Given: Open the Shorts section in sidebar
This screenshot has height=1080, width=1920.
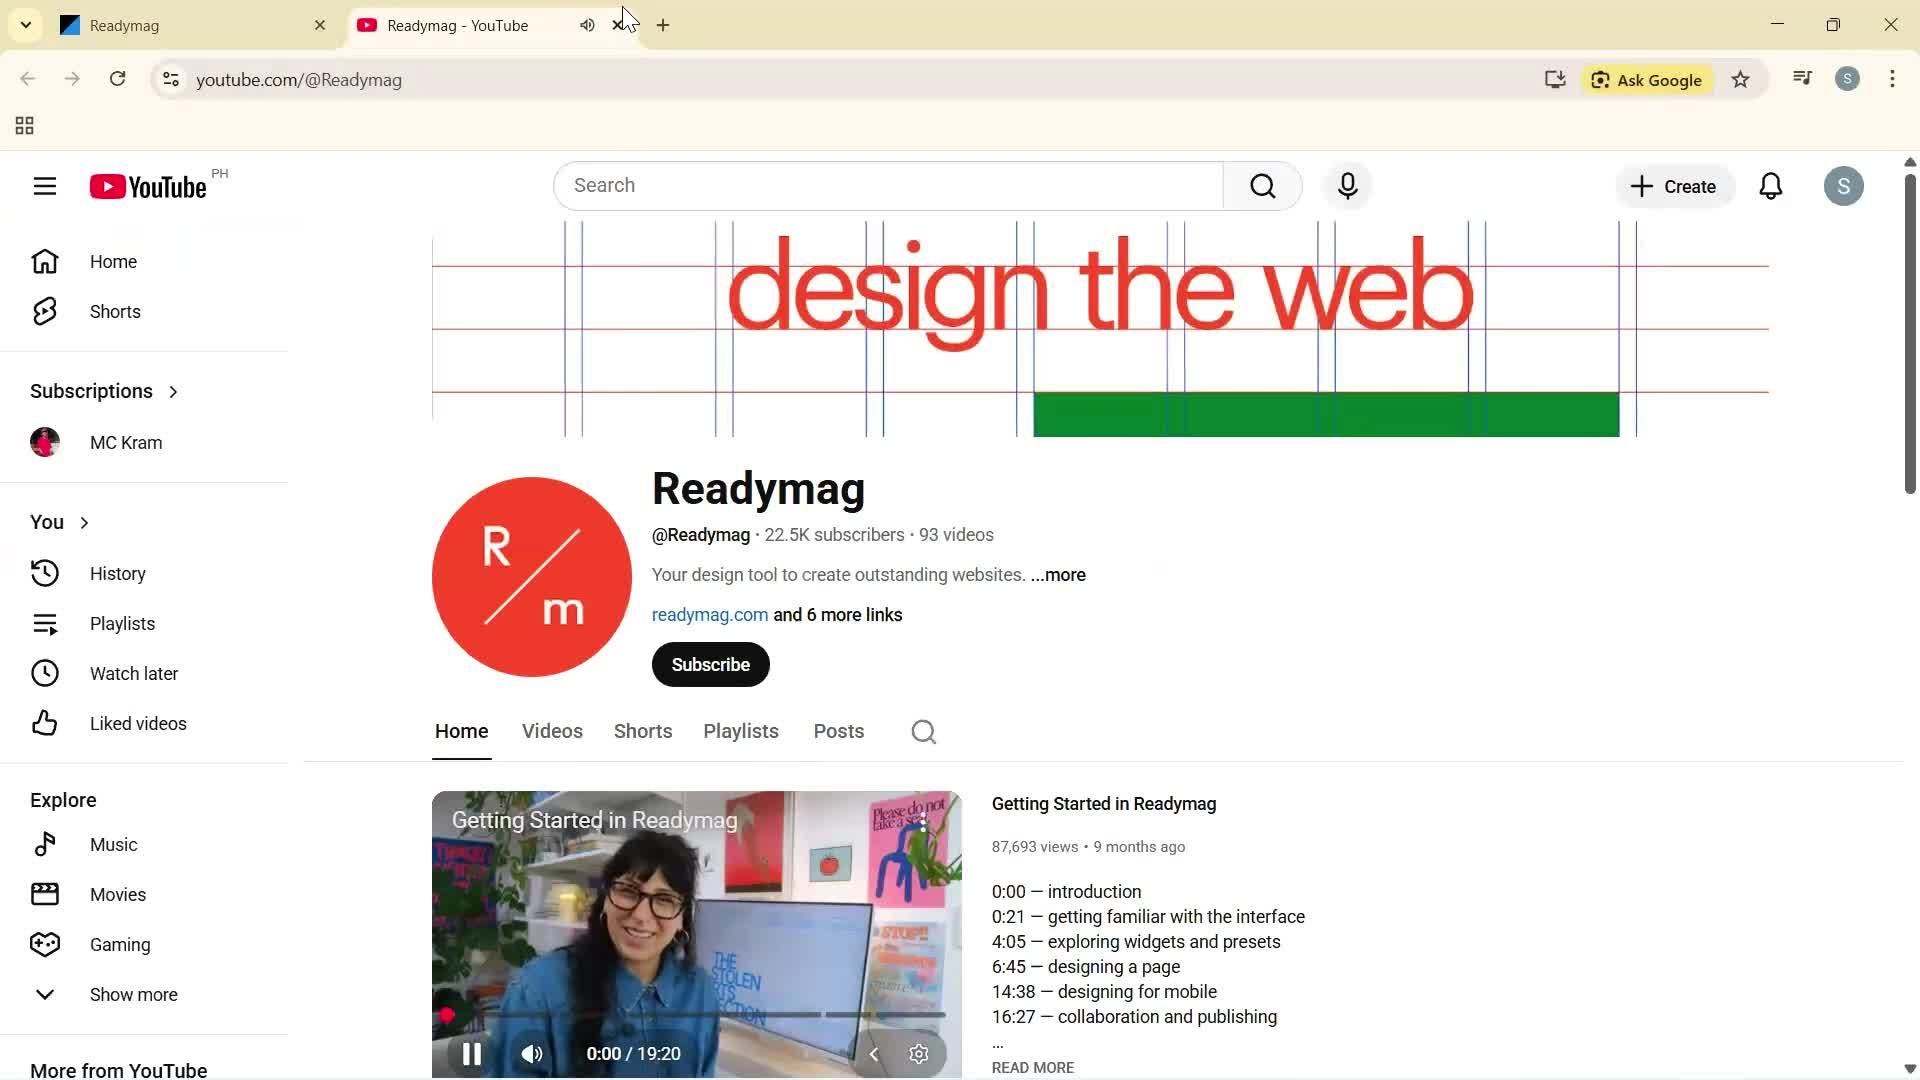Looking at the screenshot, I should coord(114,311).
